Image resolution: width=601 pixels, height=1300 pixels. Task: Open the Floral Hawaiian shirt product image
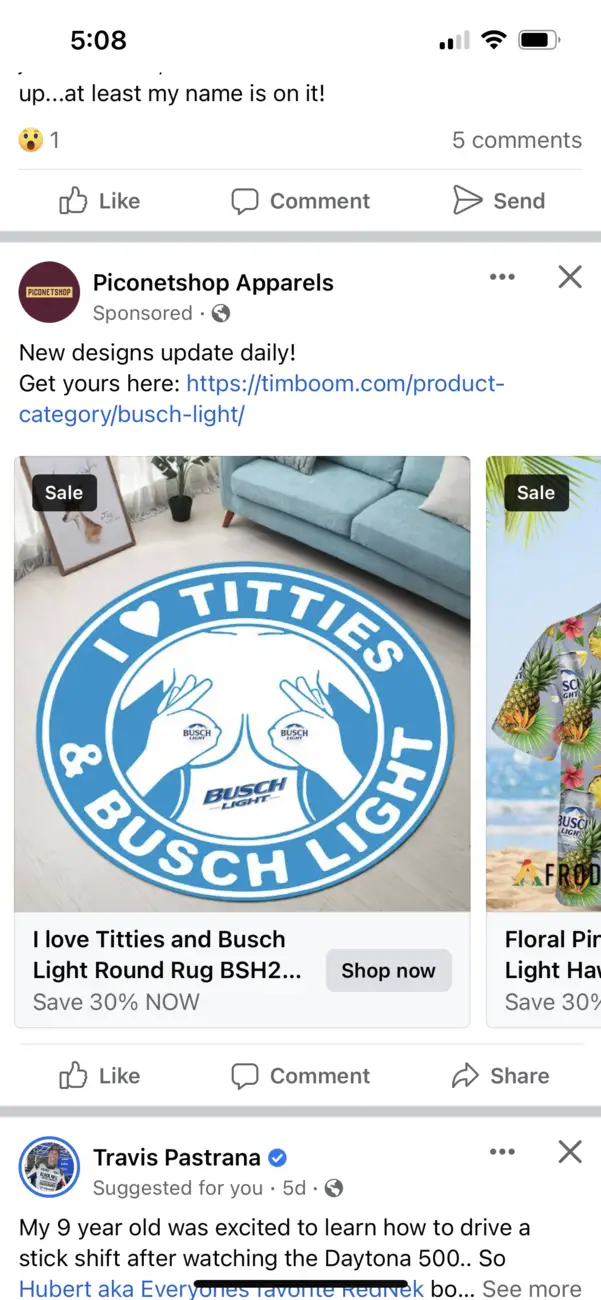(544, 684)
